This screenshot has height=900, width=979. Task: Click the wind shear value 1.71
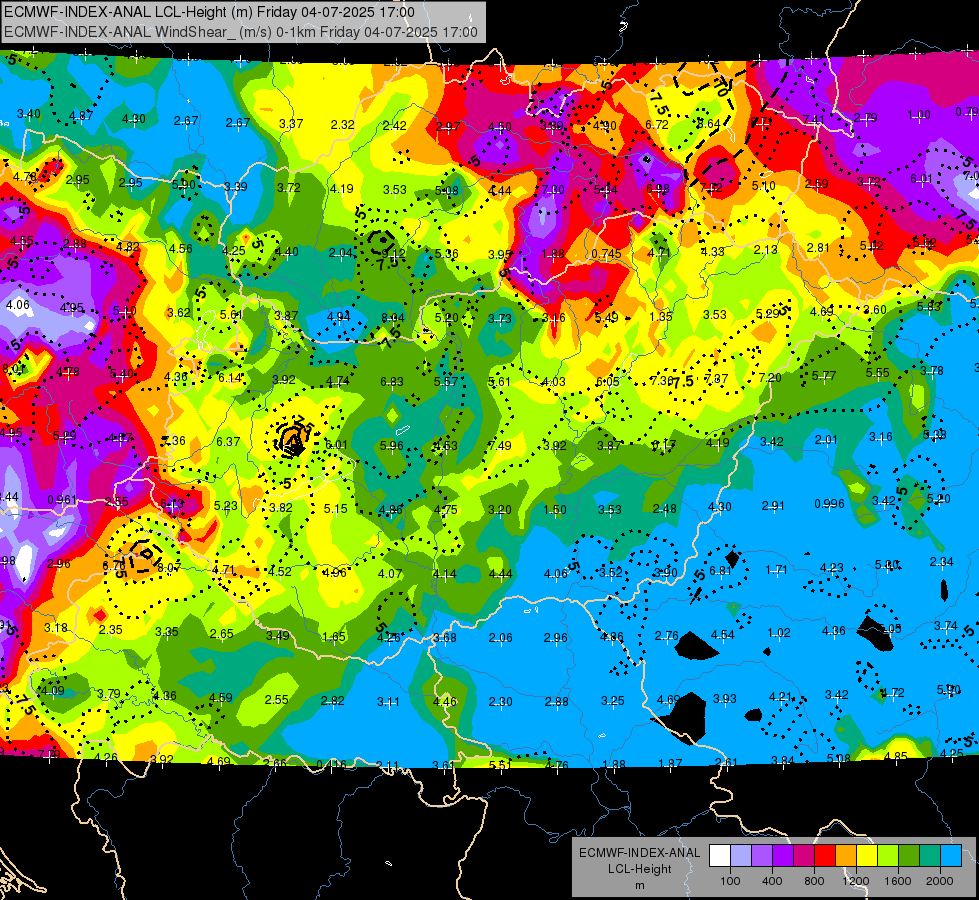(777, 570)
